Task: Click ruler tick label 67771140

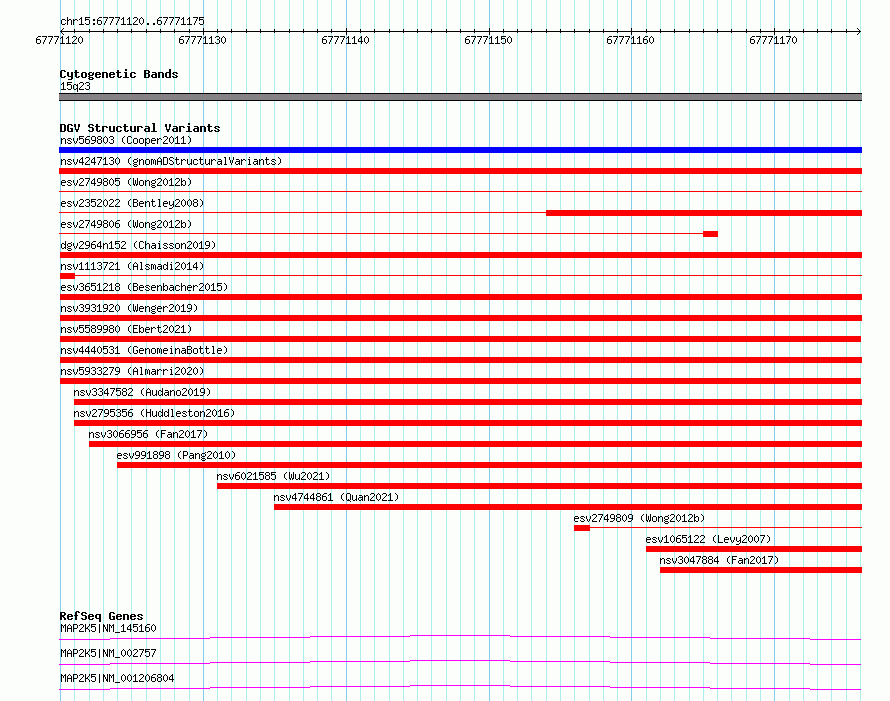Action: (x=345, y=40)
